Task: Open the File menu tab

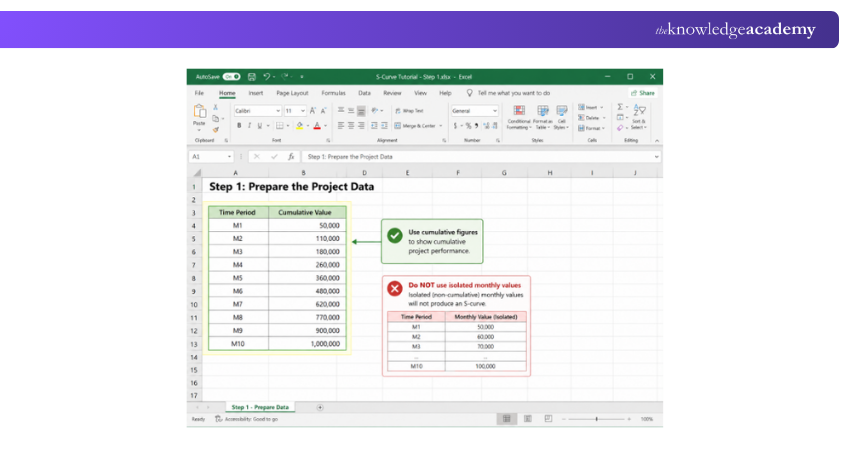Action: point(199,93)
